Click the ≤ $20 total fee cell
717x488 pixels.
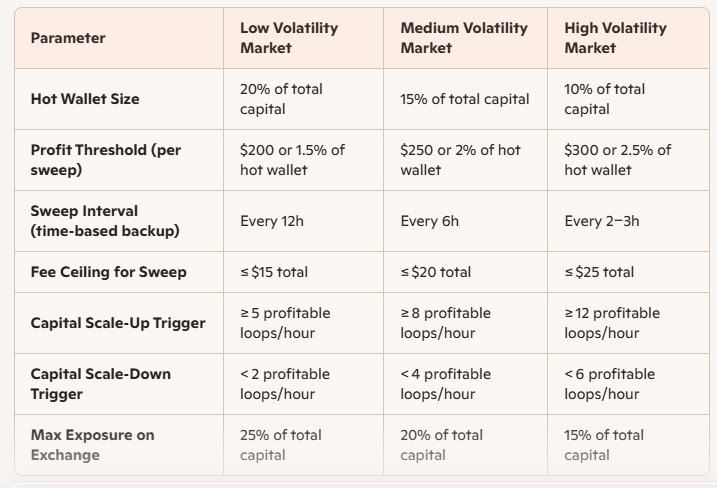435,272
